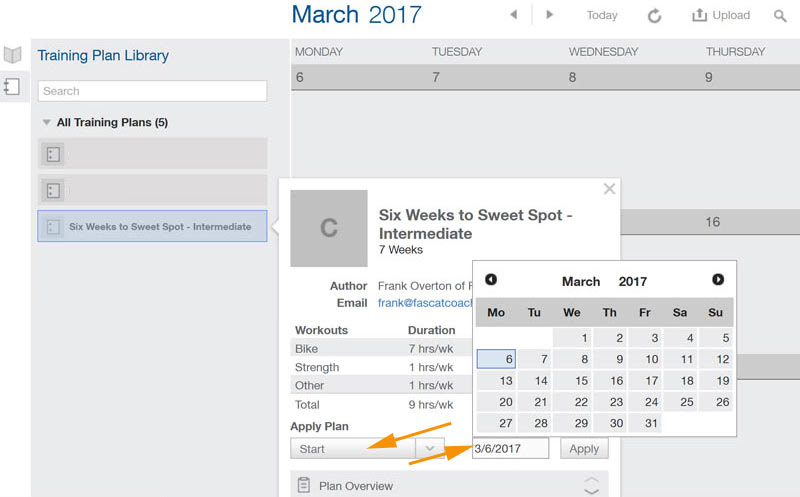Viewport: 800px width, 497px height.
Task: Click the frank@fascatcoach email link
Action: click(x=424, y=303)
